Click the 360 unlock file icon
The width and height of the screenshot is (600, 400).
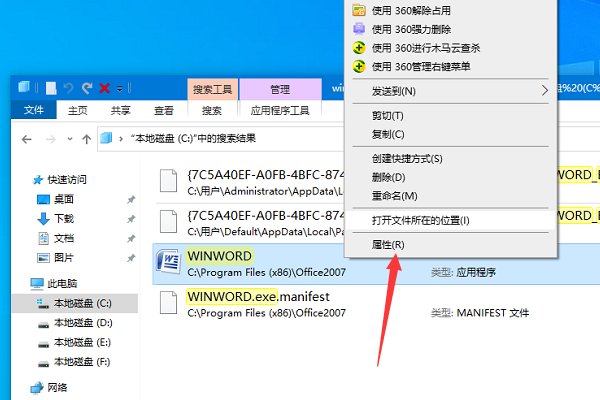[359, 10]
